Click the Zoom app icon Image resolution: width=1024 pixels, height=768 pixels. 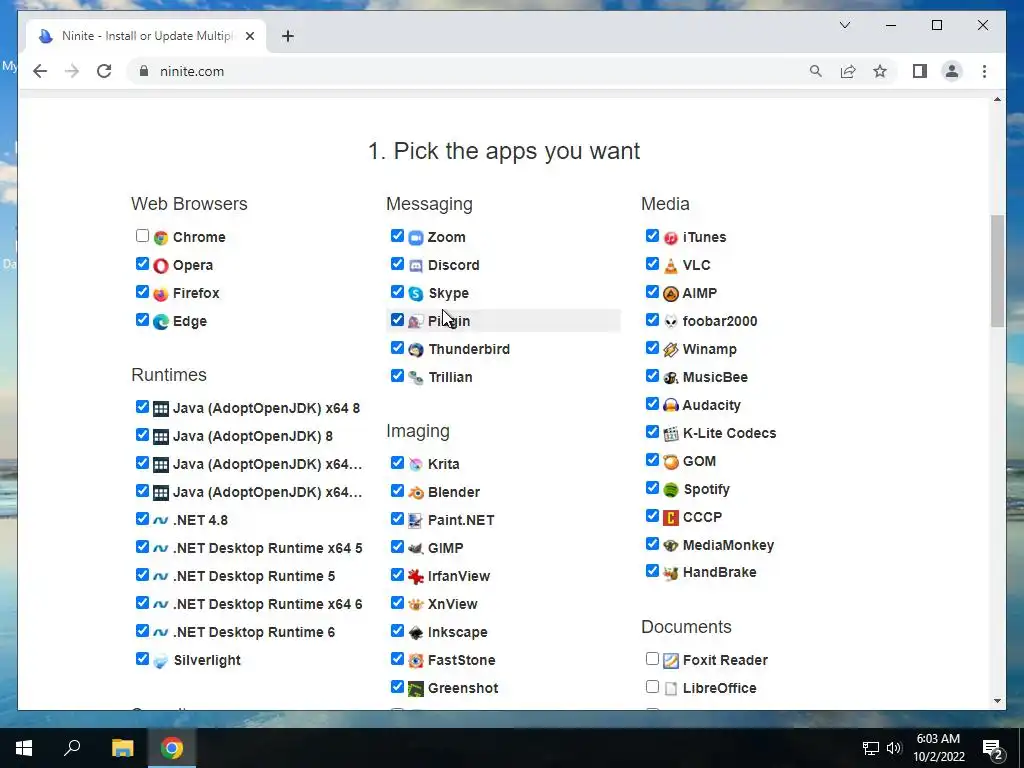coord(416,238)
